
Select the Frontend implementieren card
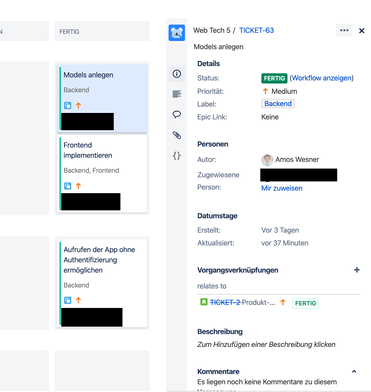[103, 173]
